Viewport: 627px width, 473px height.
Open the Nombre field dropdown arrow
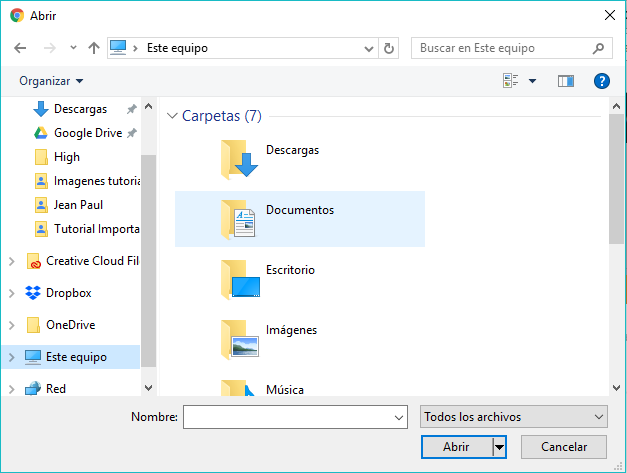click(x=399, y=417)
